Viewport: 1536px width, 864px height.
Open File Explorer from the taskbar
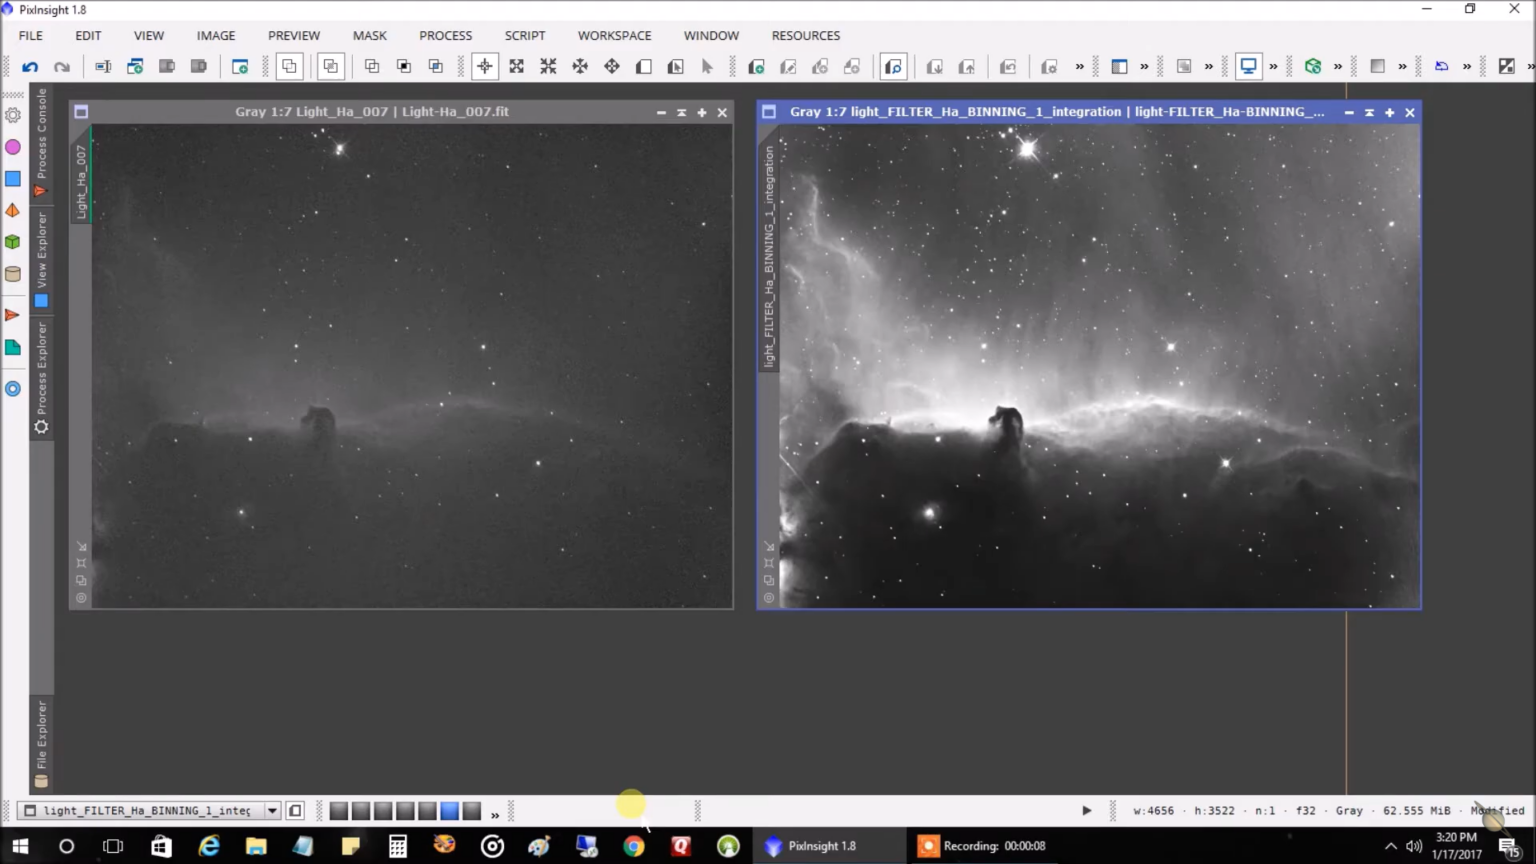point(256,846)
